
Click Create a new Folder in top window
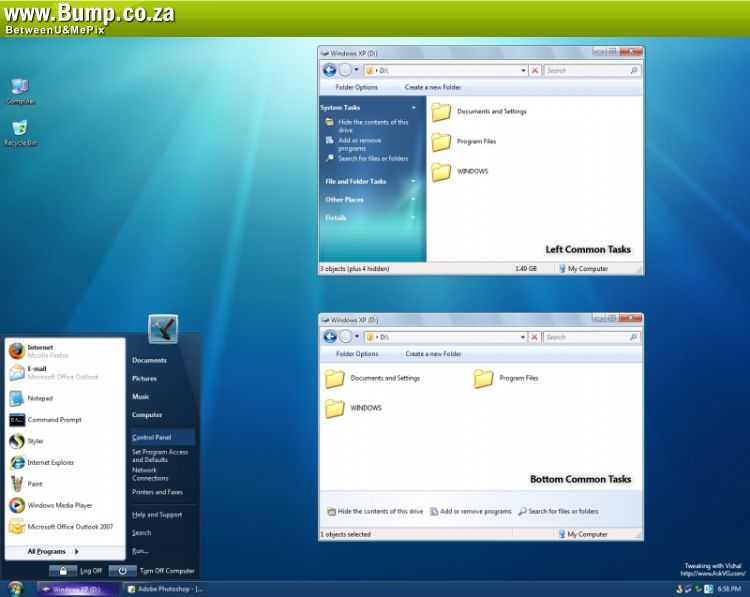point(433,87)
